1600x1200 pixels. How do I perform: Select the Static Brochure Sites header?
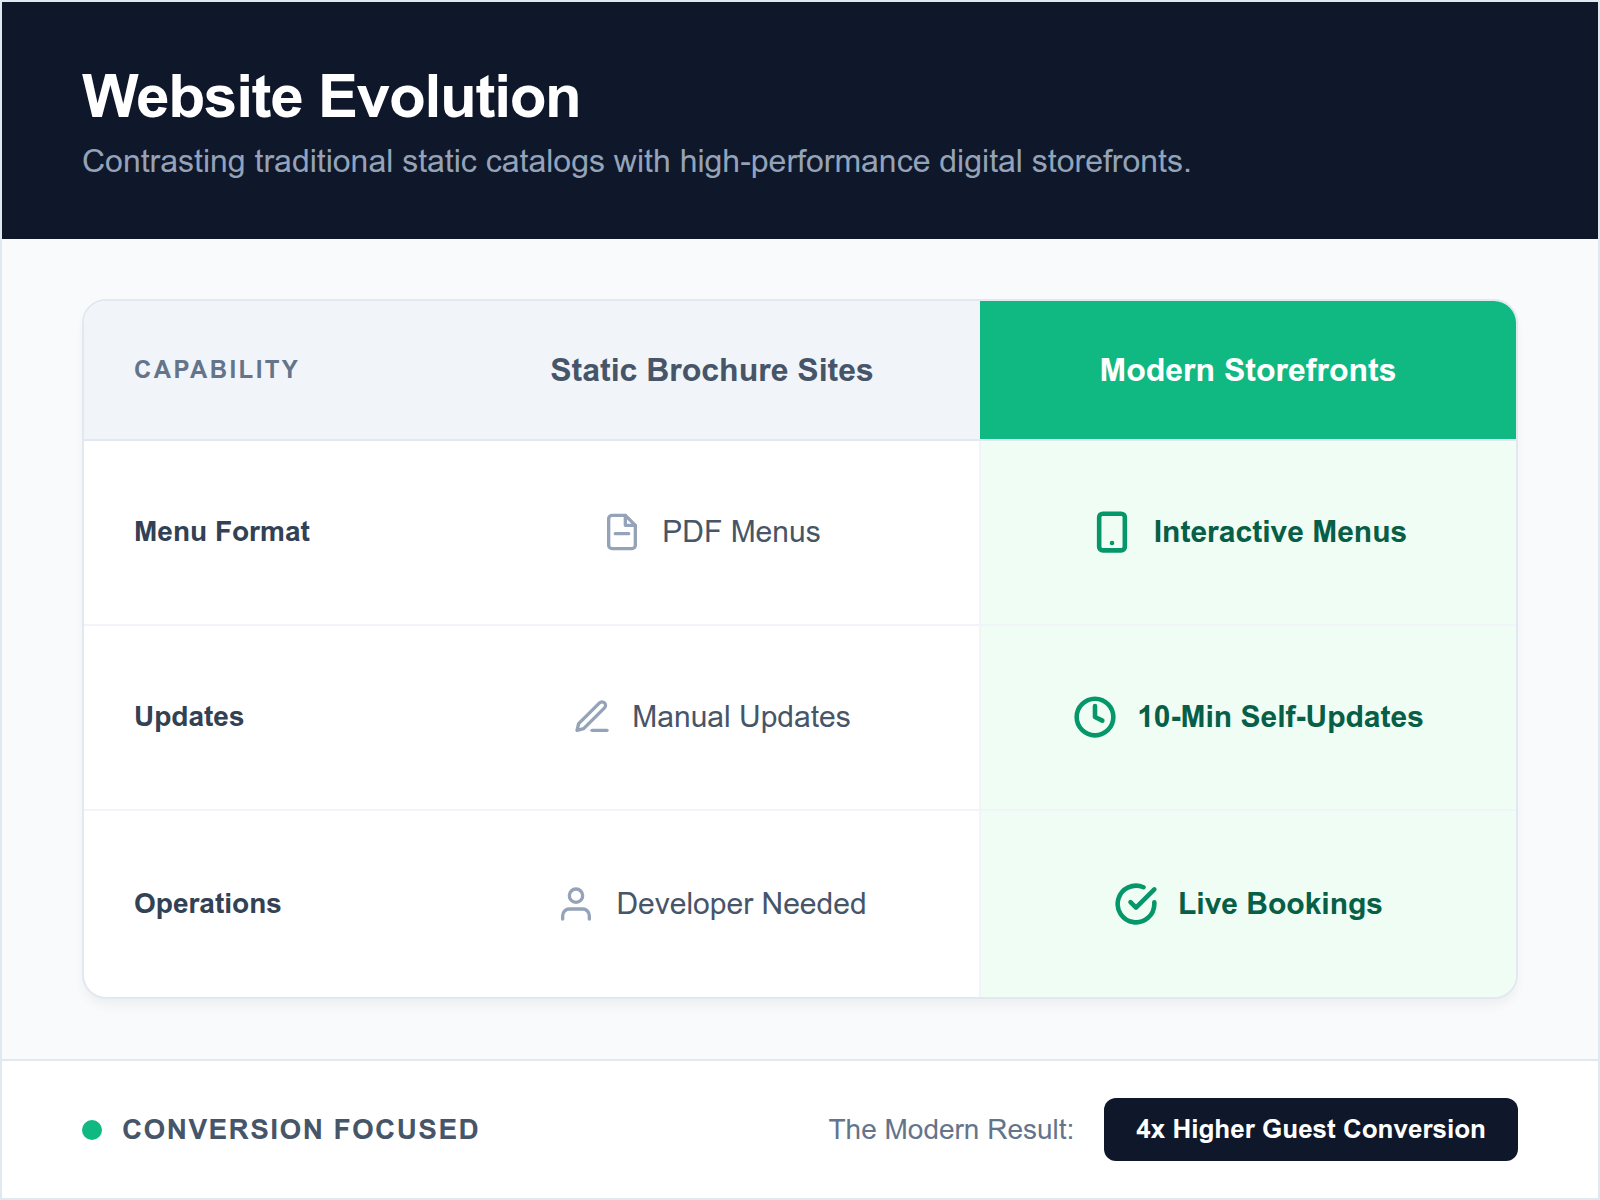(711, 370)
